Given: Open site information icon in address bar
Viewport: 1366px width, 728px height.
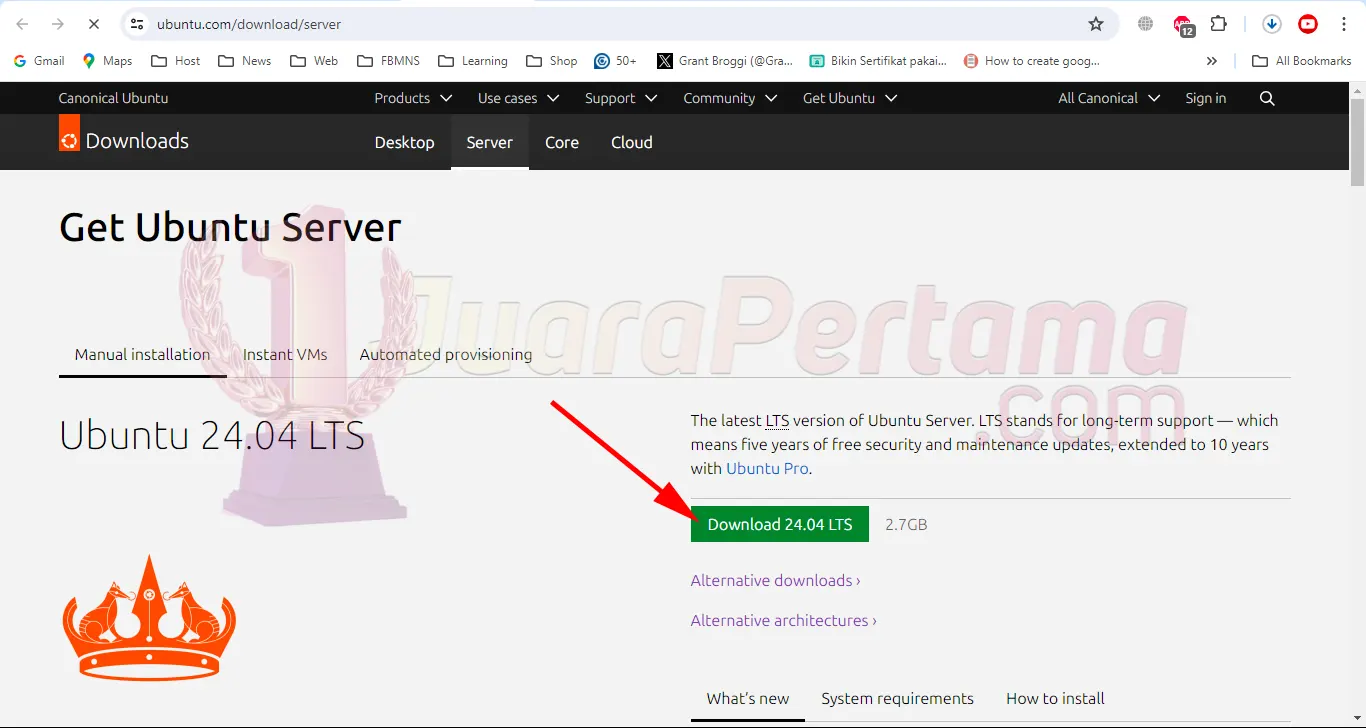Looking at the screenshot, I should point(138,24).
